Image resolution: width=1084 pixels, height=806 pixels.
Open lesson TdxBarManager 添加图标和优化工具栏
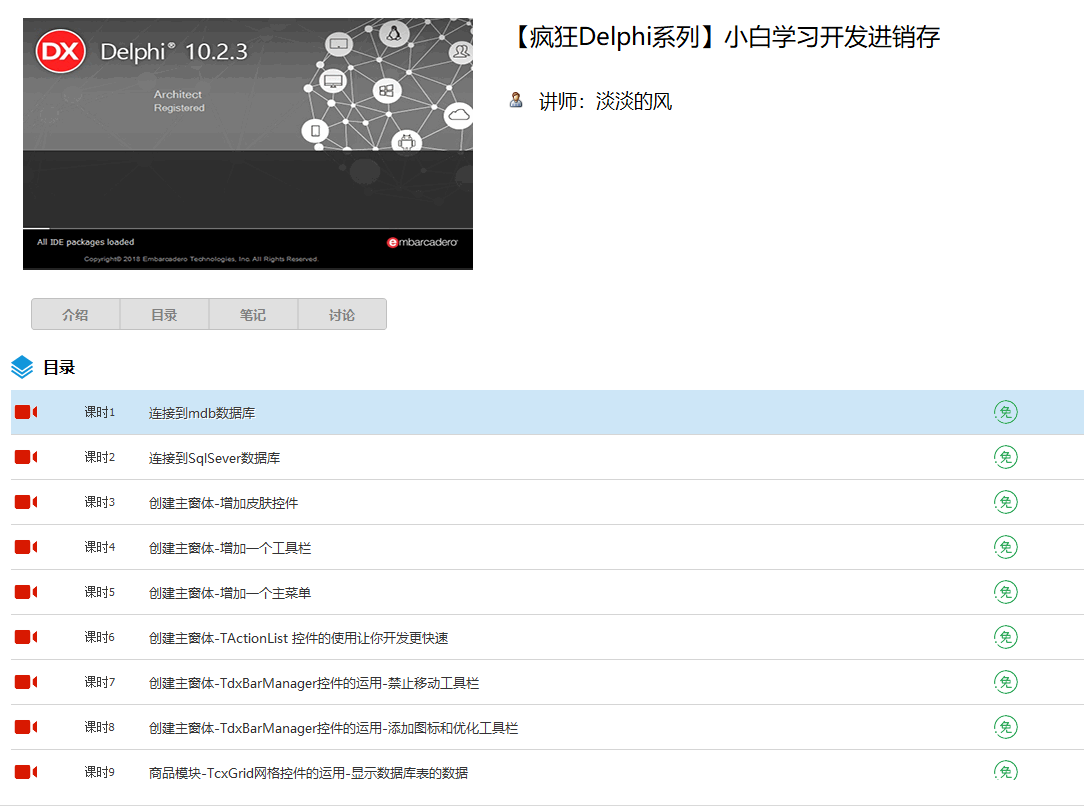[x=333, y=727]
